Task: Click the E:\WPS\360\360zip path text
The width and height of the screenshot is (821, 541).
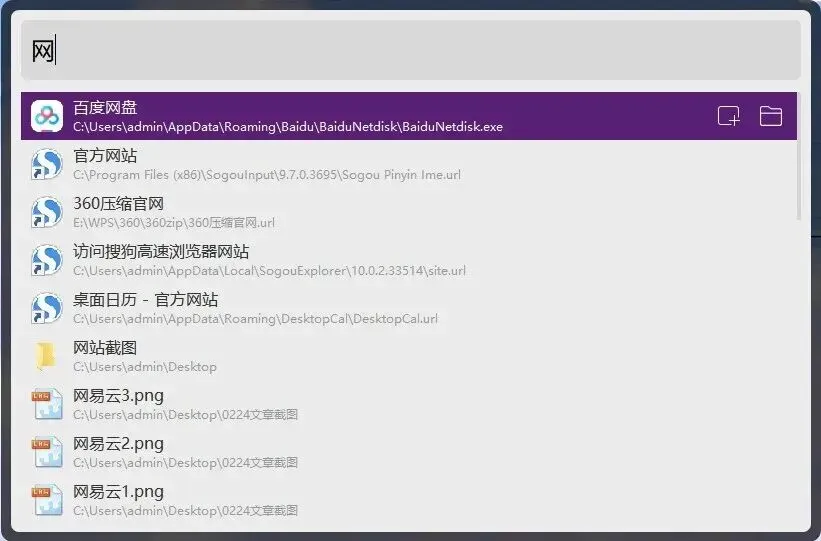Action: pos(174,223)
